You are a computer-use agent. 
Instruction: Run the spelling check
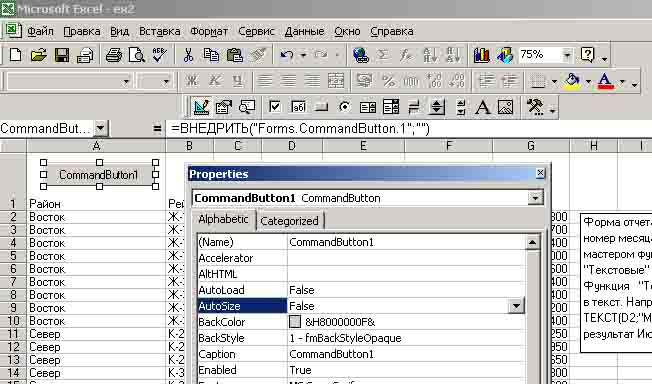point(159,55)
